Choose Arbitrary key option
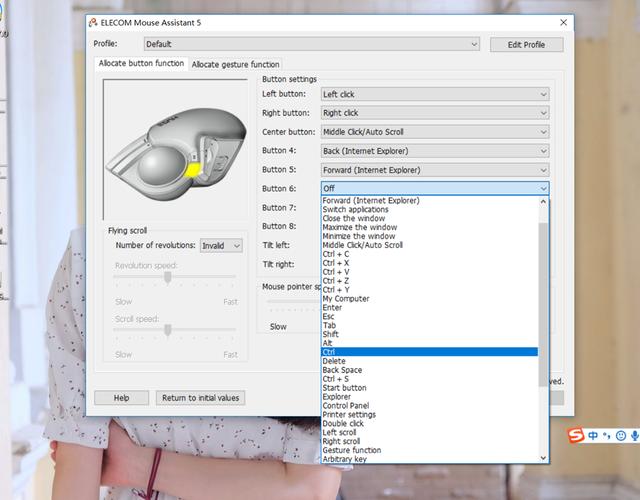Screen dimensions: 640x500 pyautogui.click(x=430, y=459)
